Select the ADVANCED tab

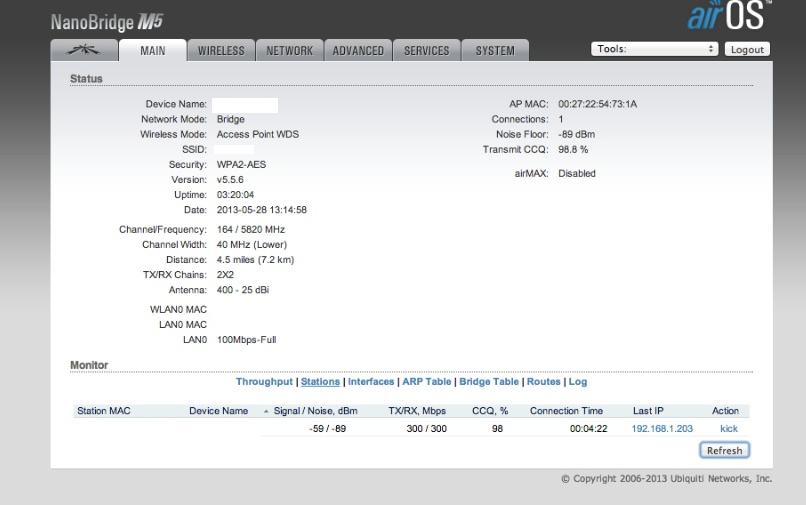(358, 51)
